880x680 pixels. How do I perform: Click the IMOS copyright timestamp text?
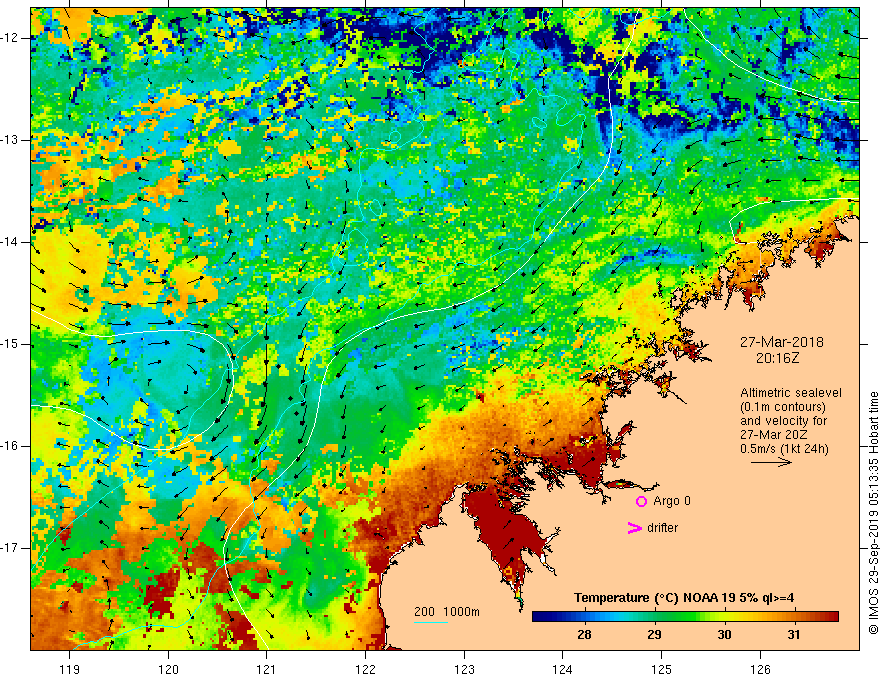point(873,513)
